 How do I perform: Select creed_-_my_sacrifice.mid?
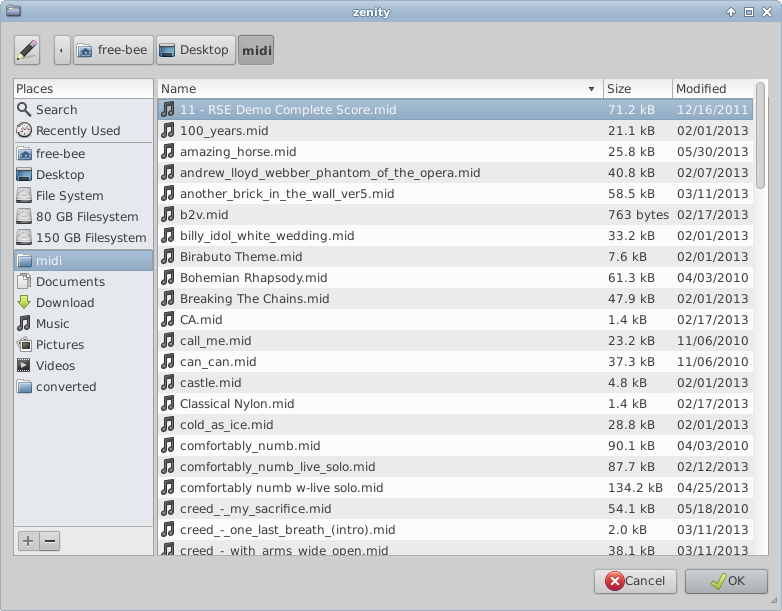click(455, 508)
